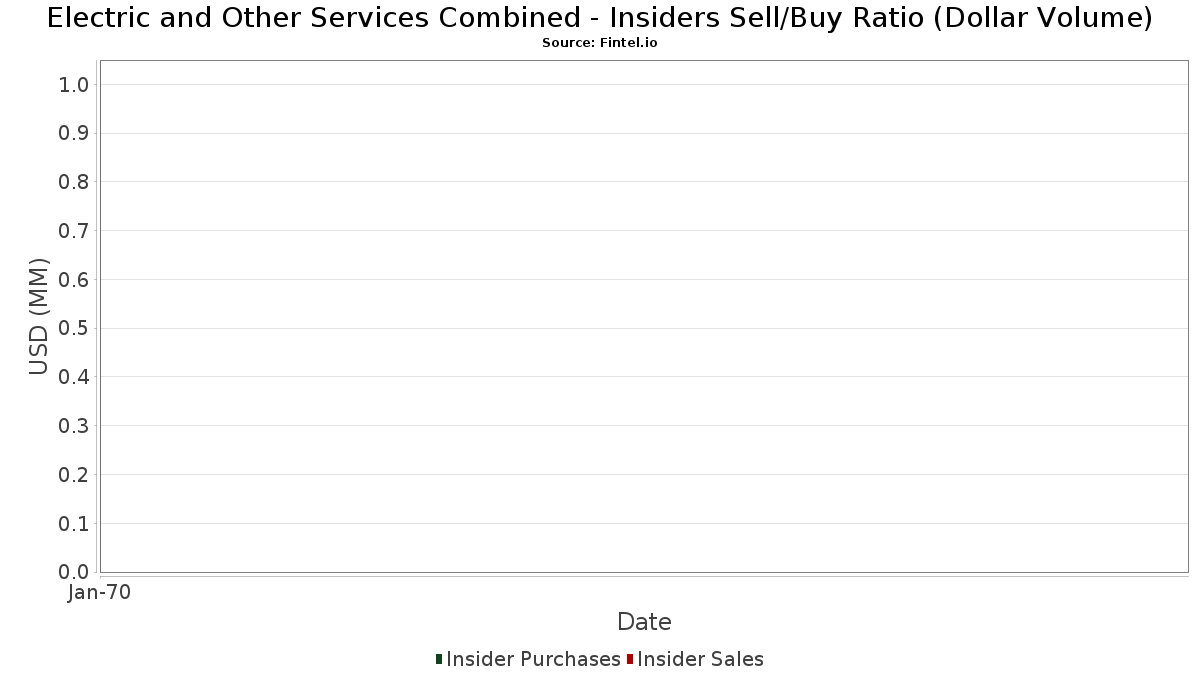The image size is (1200, 675).
Task: Click the Jan-70 x-axis tick label
Action: click(99, 593)
